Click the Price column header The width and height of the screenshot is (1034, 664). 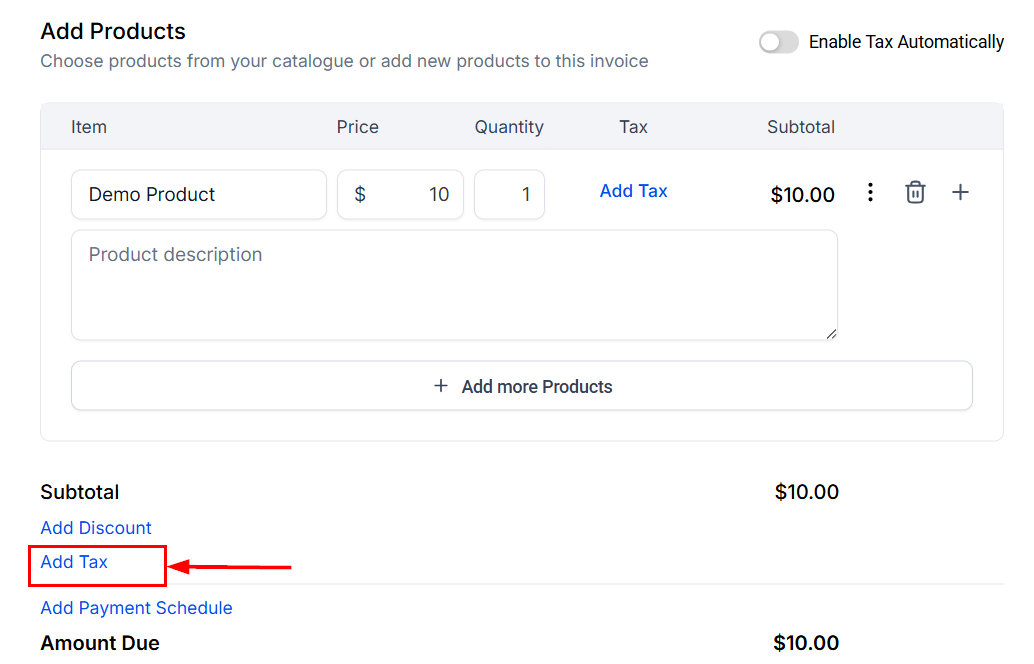point(357,127)
